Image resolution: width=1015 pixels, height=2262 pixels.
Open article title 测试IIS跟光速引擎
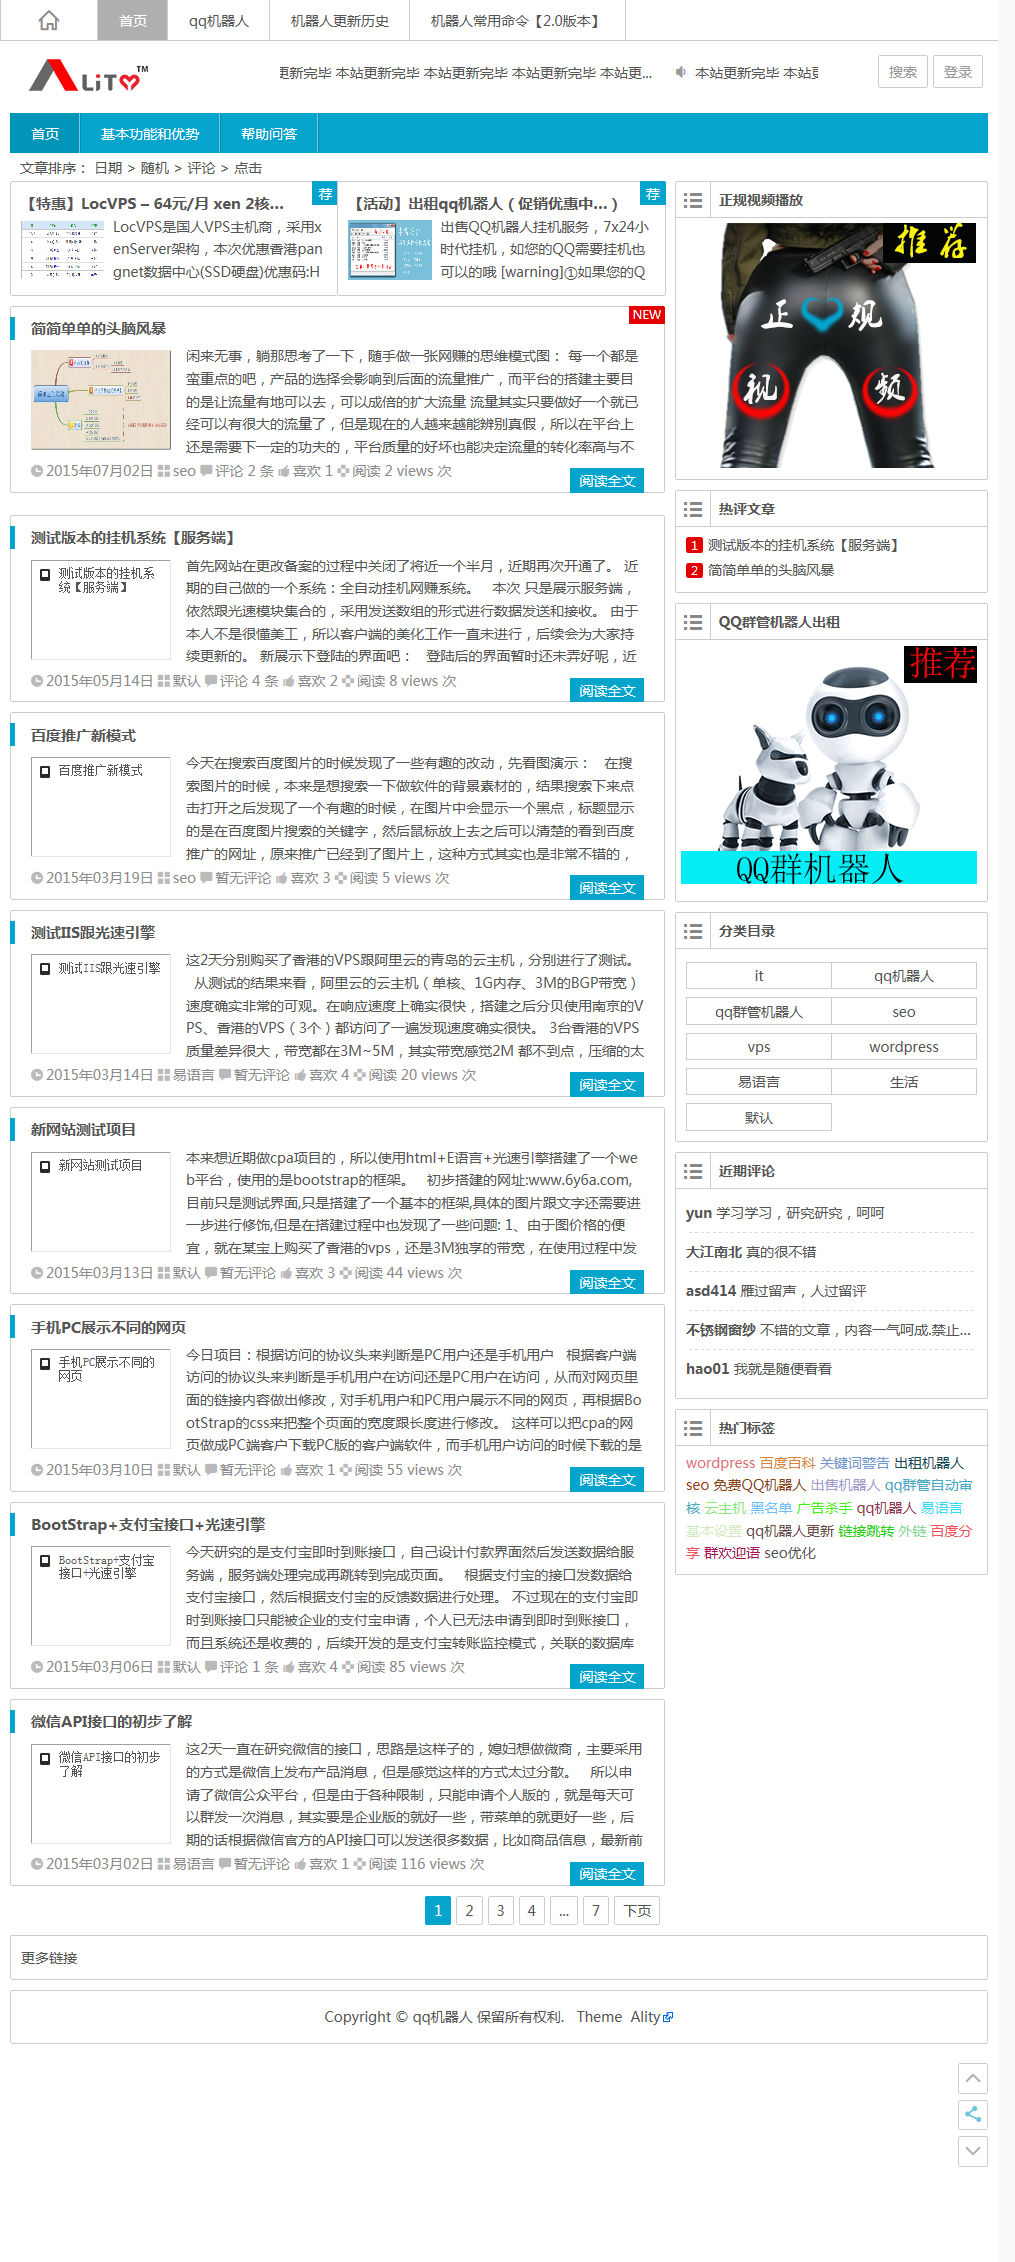(x=93, y=933)
